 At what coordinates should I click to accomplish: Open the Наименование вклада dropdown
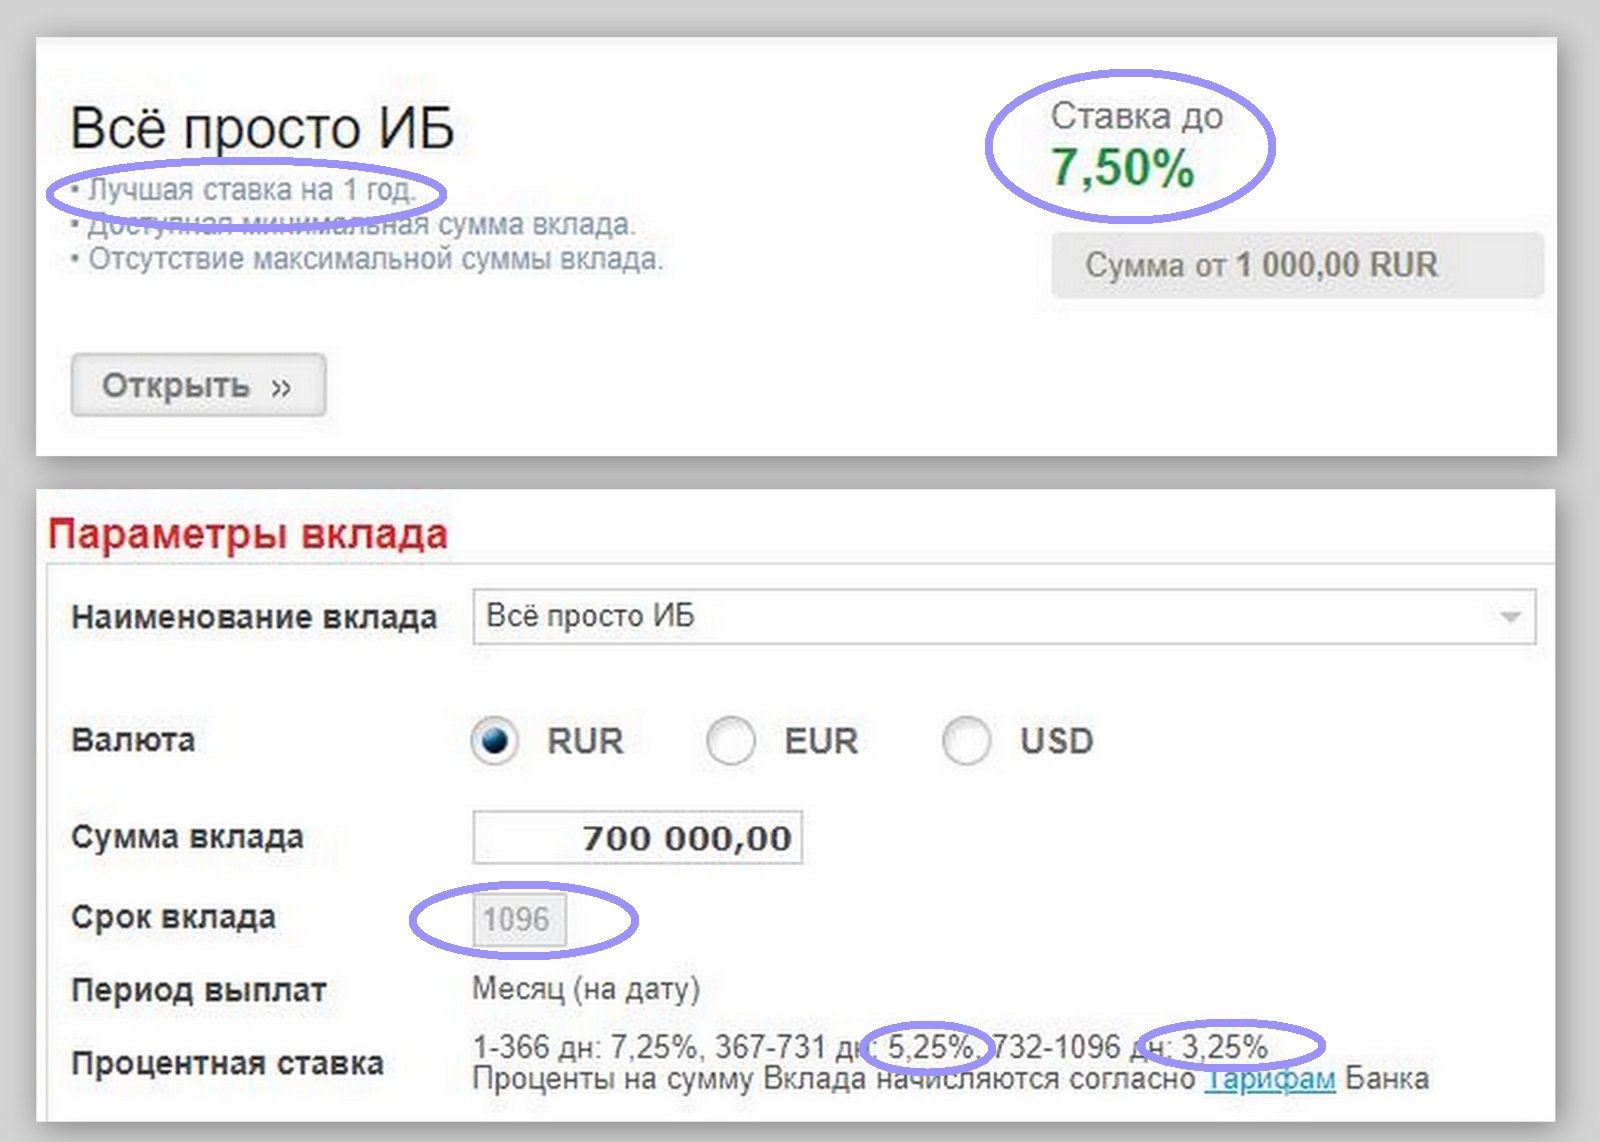click(1004, 616)
